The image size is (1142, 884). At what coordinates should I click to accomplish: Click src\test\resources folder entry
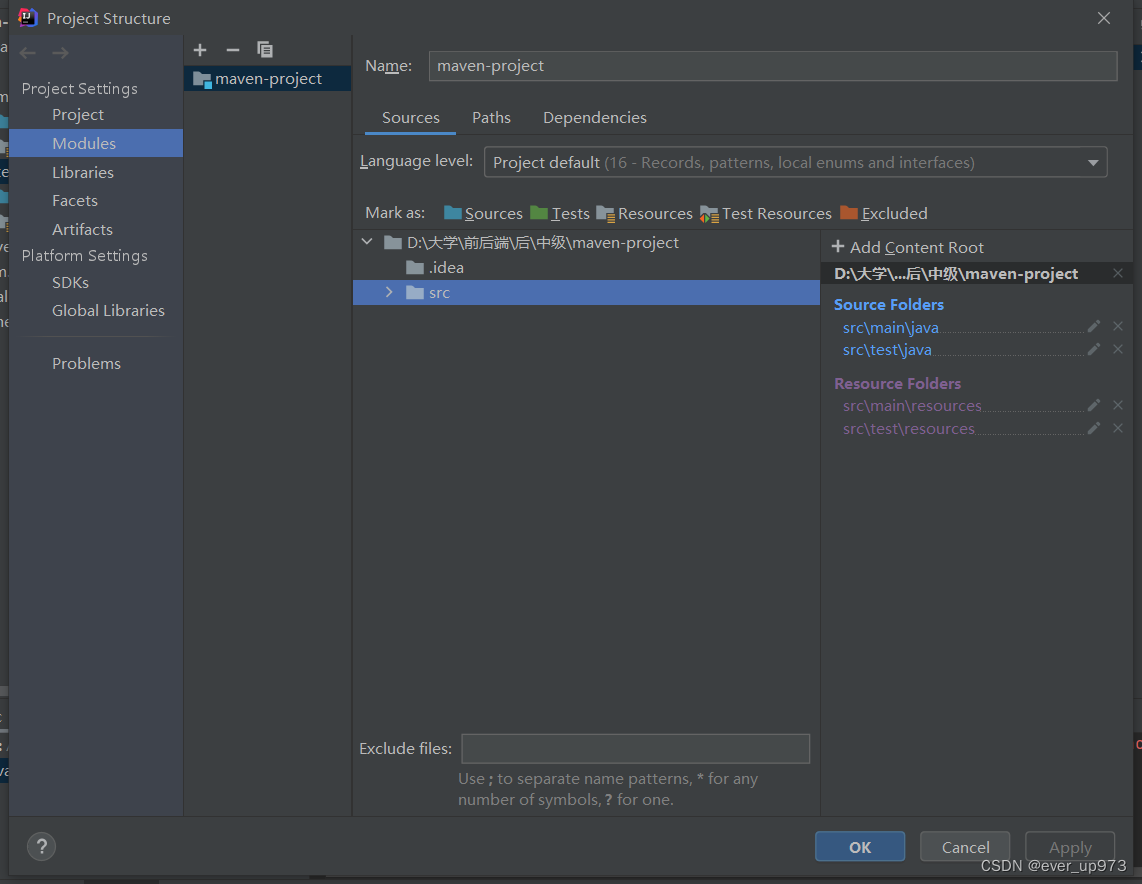908,429
